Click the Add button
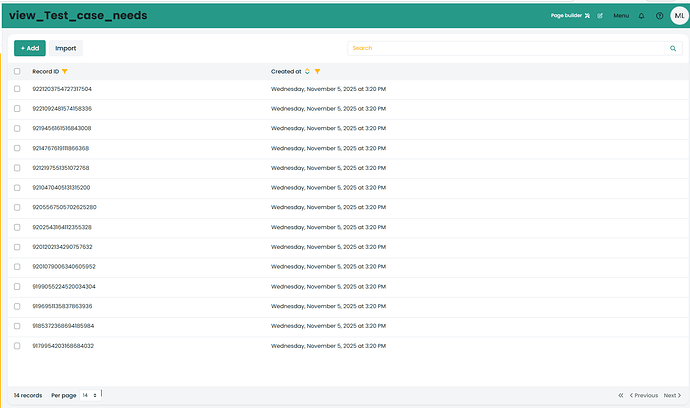The image size is (690, 408). pyautogui.click(x=30, y=48)
